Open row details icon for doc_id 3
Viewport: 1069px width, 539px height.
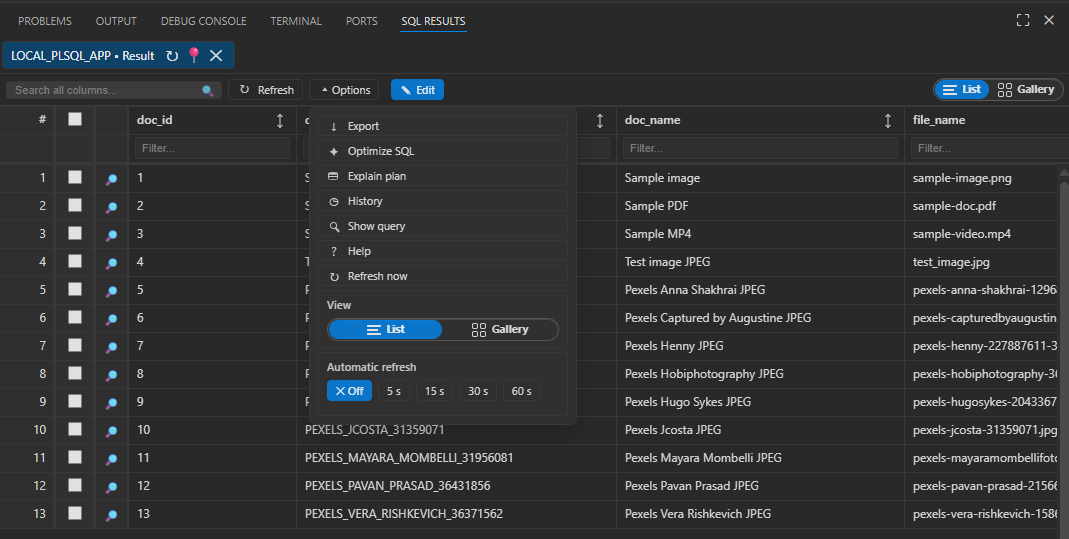point(111,235)
